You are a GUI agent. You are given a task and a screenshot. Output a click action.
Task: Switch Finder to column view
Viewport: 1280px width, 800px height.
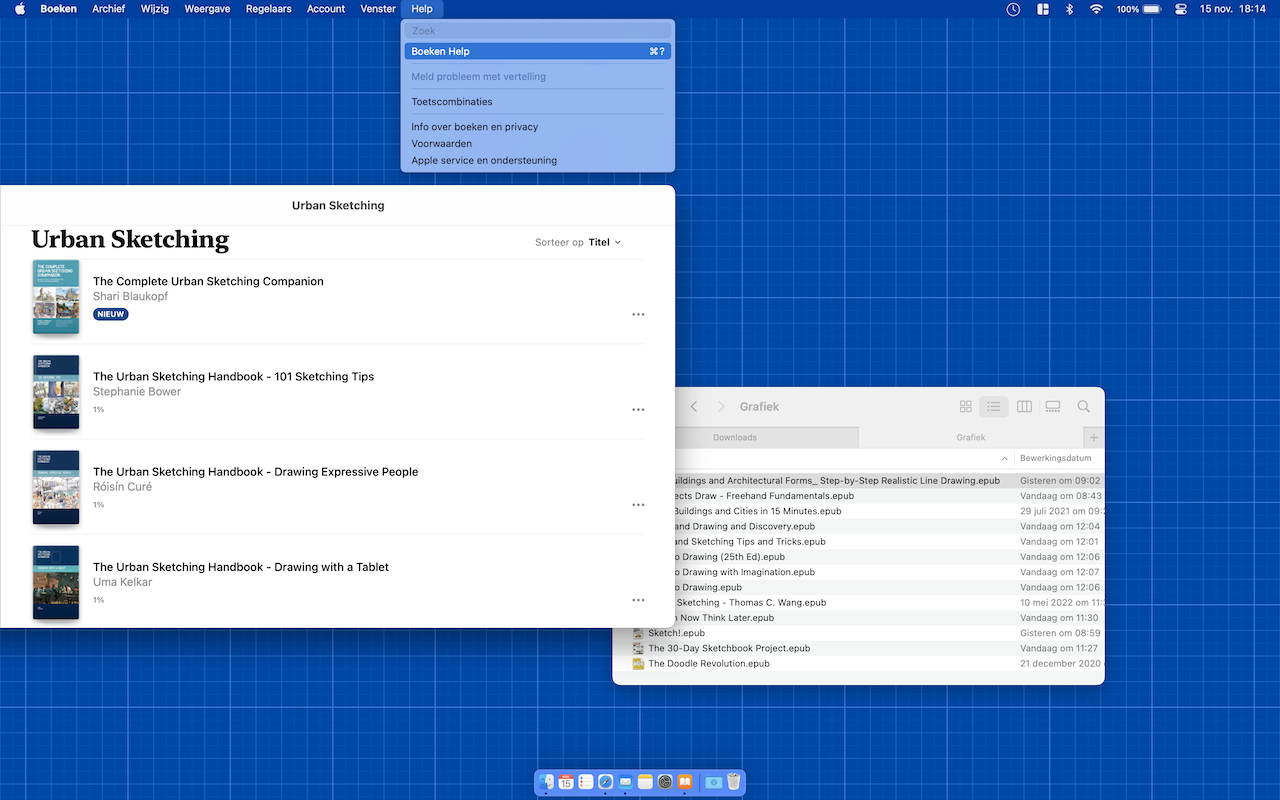click(x=1024, y=407)
